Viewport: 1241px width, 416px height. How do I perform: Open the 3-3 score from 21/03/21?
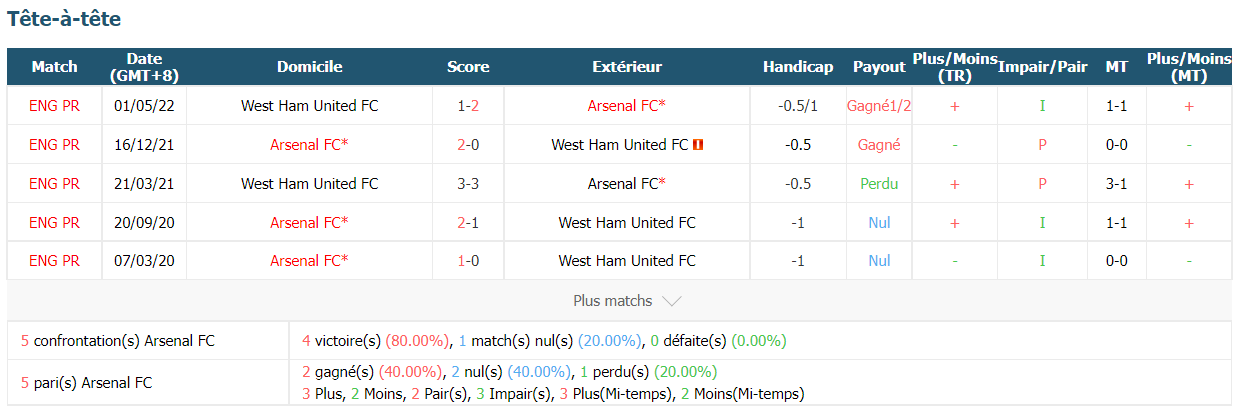coord(468,183)
